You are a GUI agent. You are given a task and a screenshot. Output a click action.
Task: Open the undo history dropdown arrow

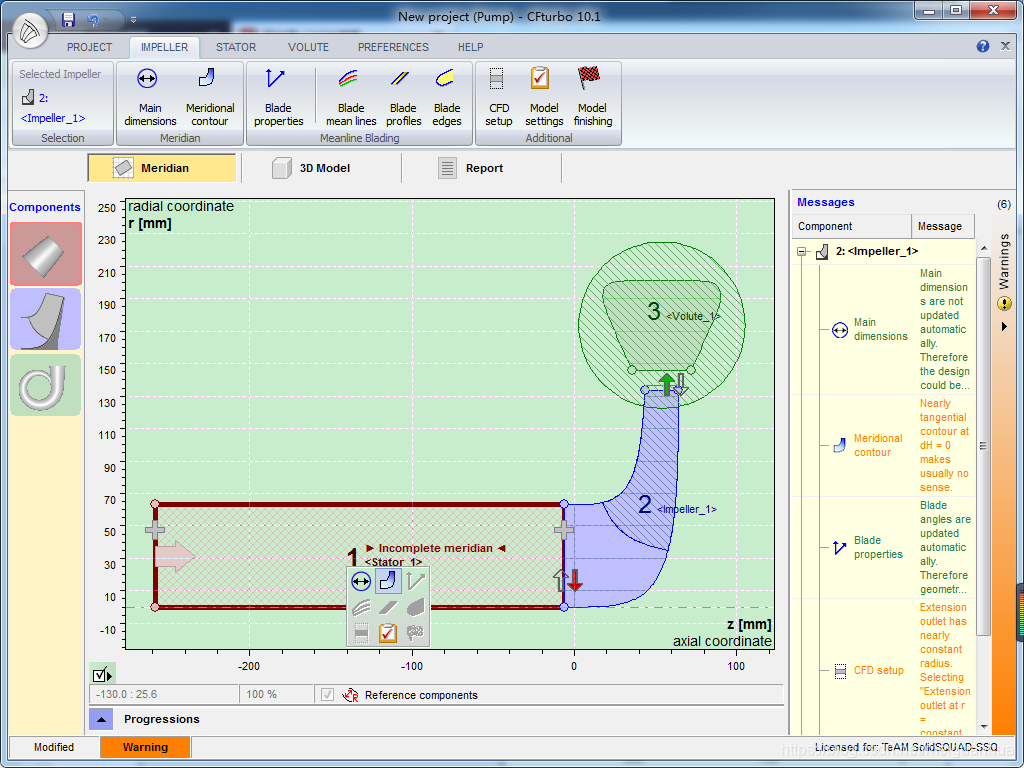tap(107, 20)
